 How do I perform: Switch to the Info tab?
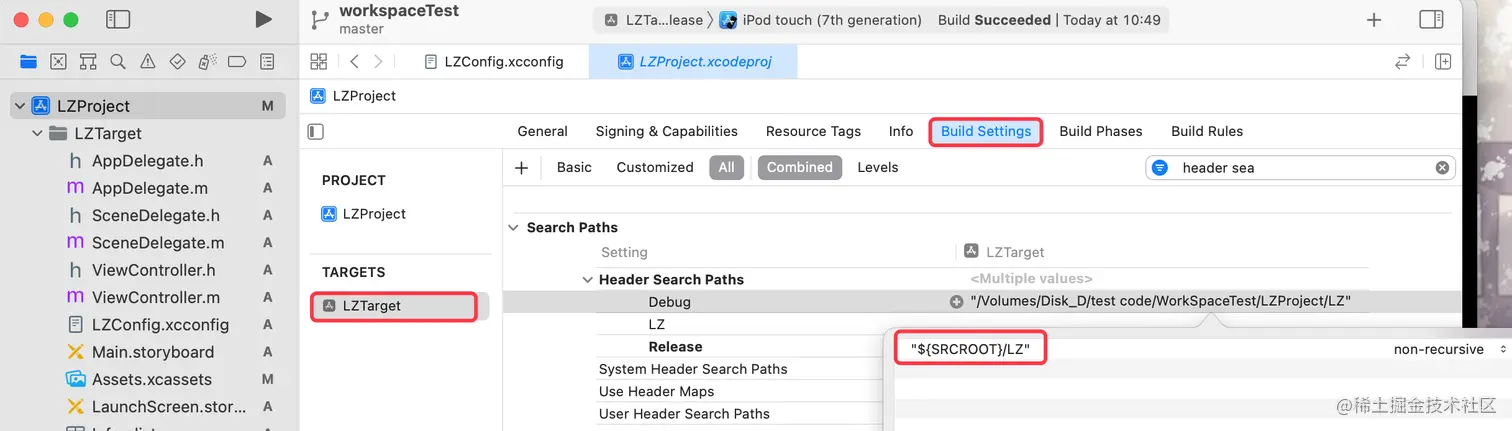901,131
